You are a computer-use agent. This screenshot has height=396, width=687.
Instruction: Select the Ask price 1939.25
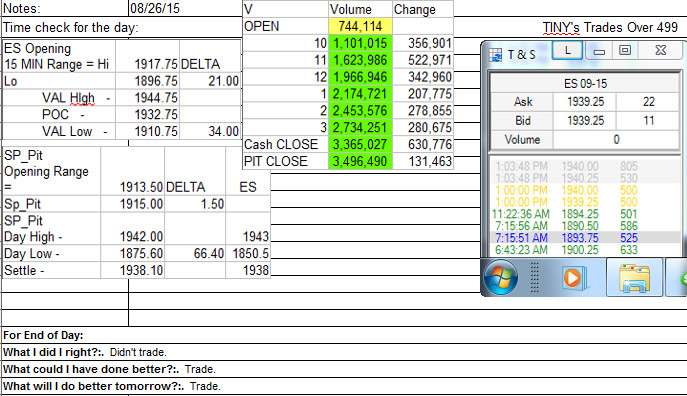tap(585, 102)
